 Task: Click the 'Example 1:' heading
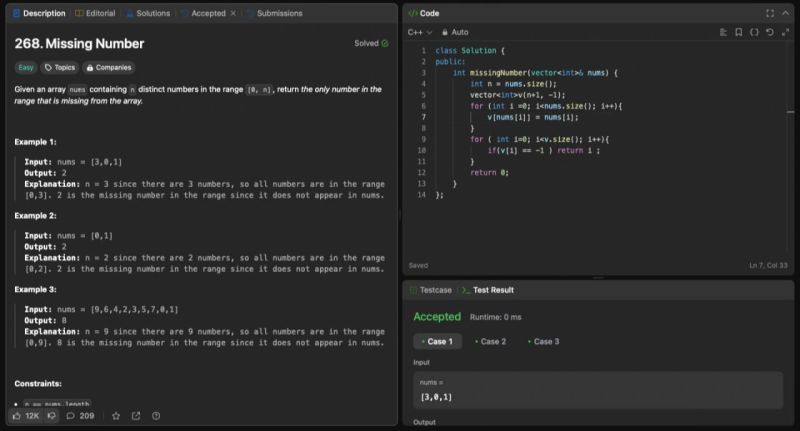(35, 142)
